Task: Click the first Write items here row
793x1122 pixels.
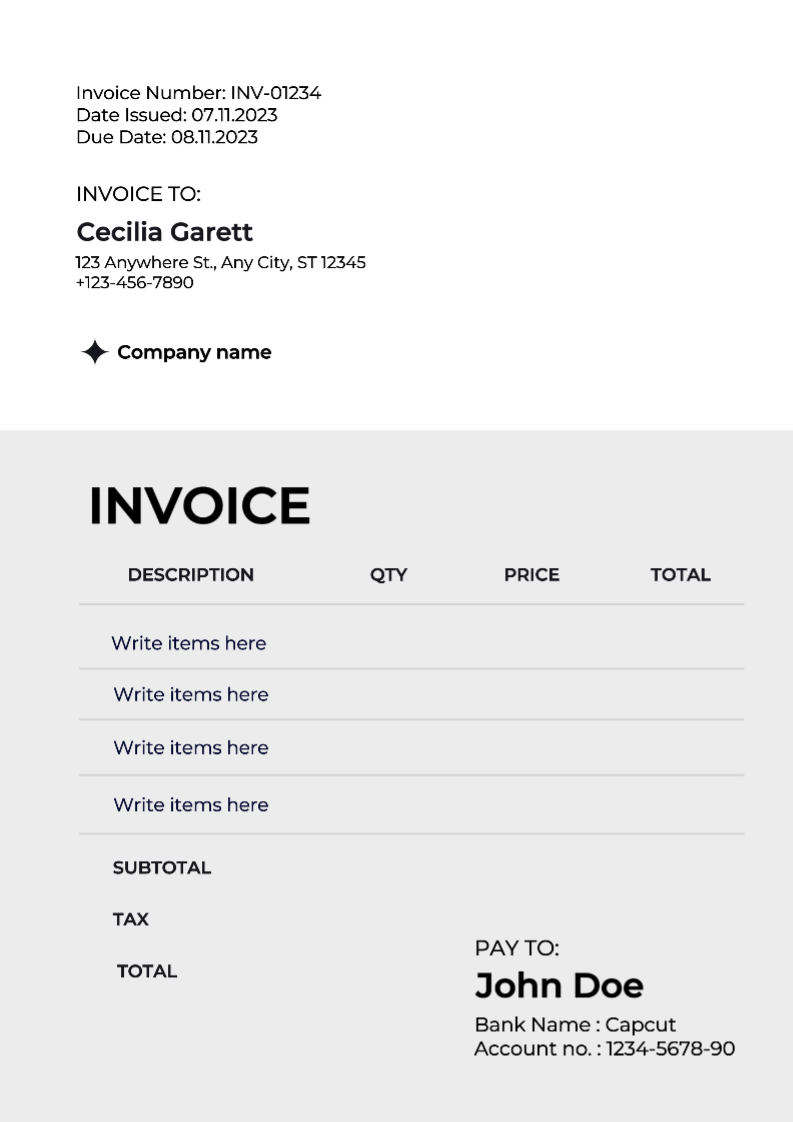Action: tap(188, 643)
